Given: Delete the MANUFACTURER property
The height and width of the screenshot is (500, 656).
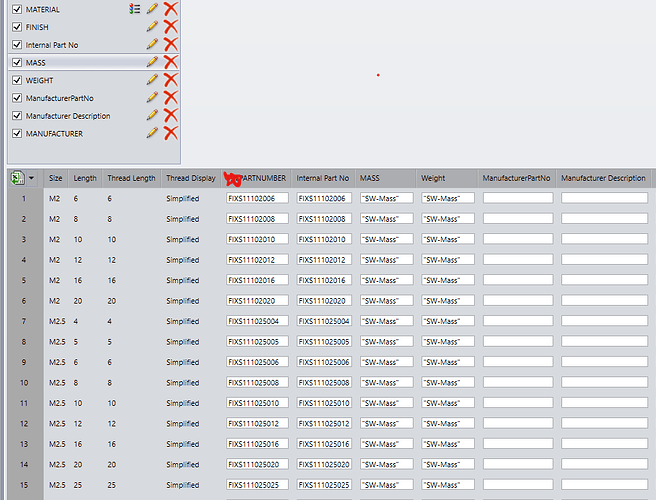Looking at the screenshot, I should coord(170,133).
